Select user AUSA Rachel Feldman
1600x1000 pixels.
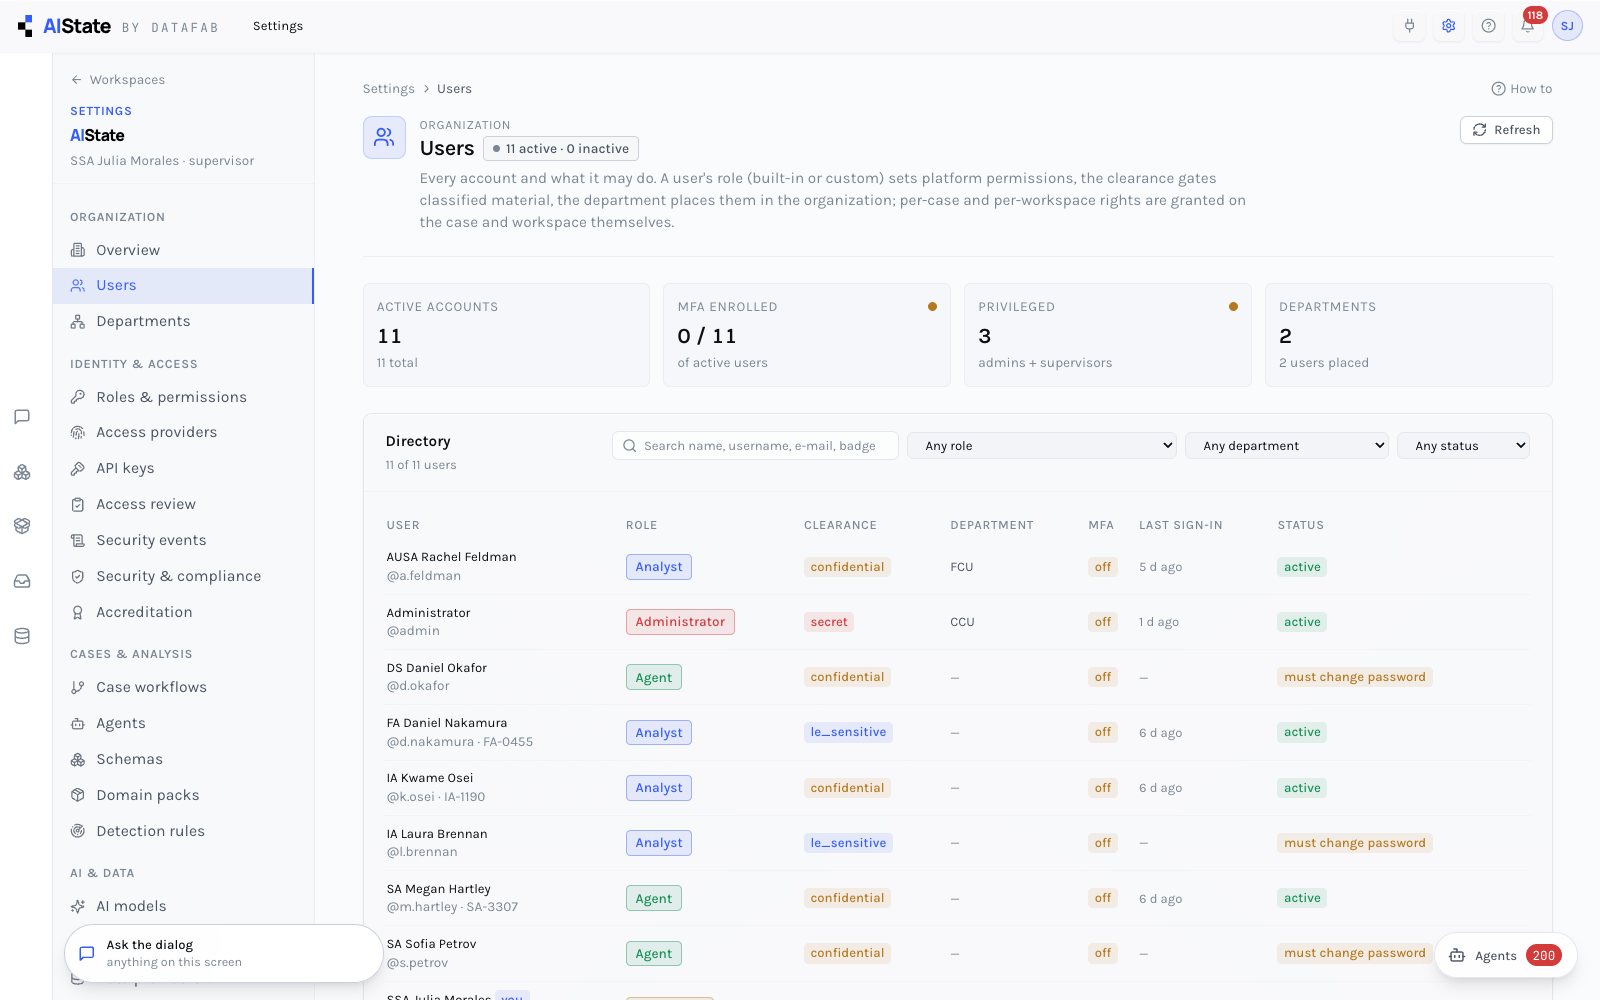(x=451, y=557)
